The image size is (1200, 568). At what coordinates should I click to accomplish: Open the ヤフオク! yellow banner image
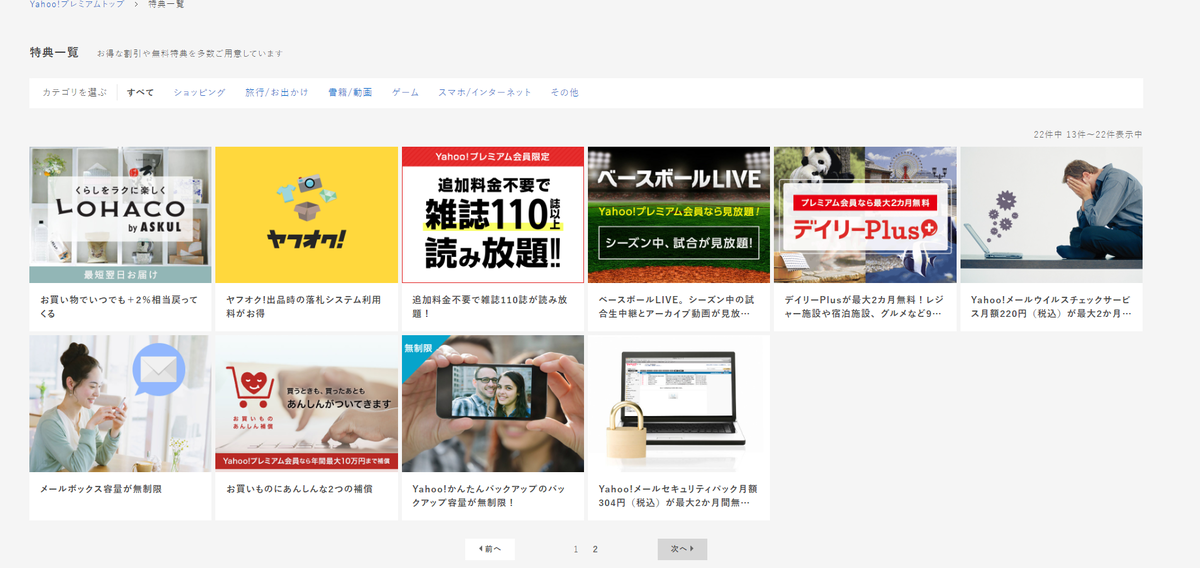[306, 215]
